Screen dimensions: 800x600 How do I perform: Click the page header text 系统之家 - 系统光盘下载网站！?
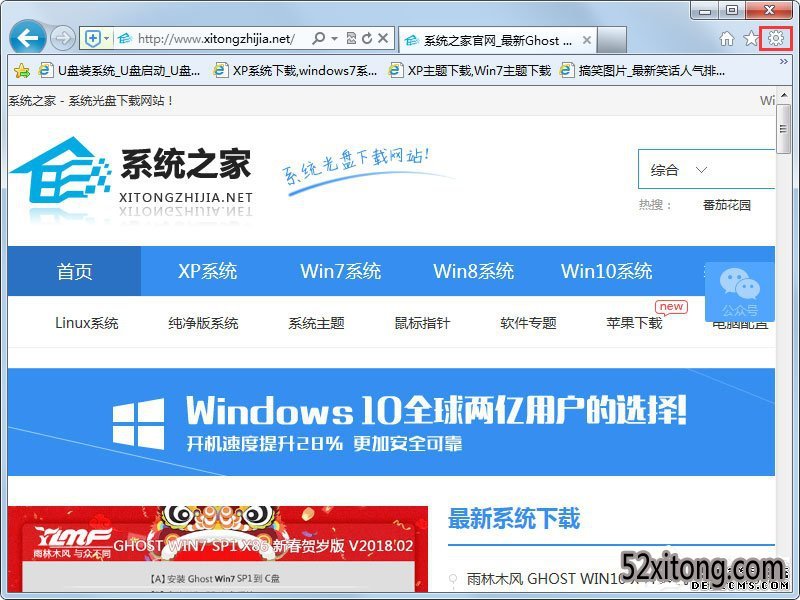tap(91, 101)
